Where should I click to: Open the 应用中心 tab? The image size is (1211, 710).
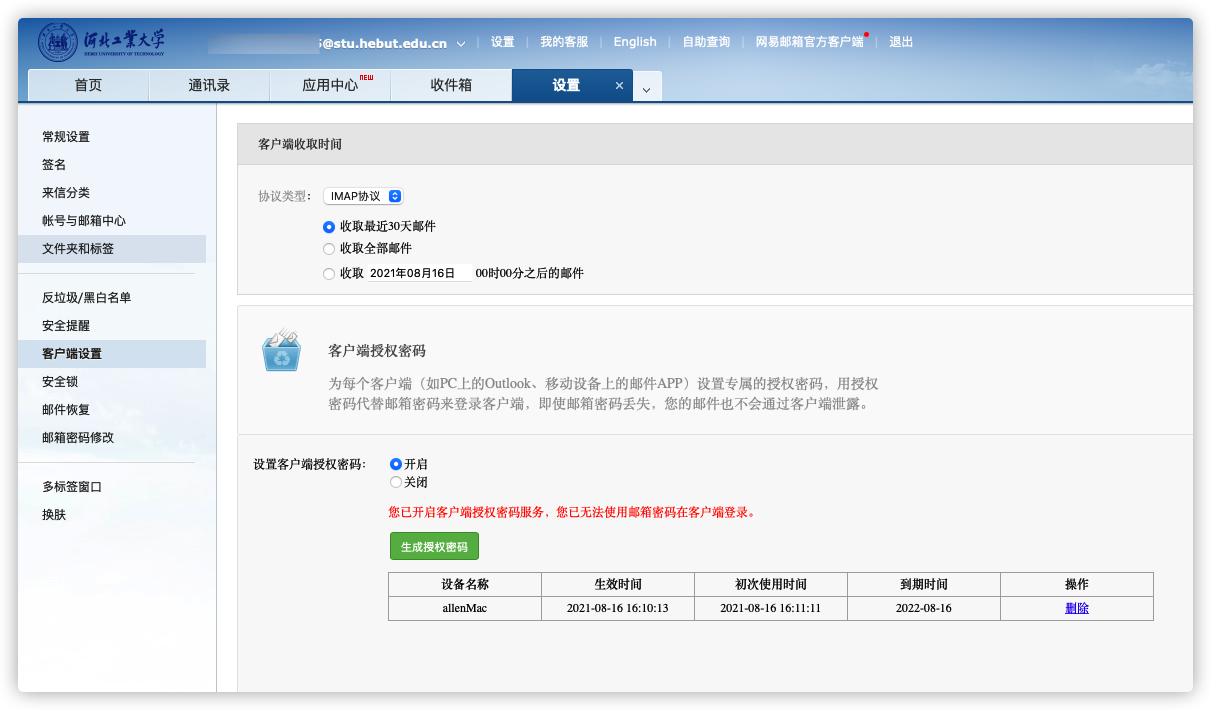[x=330, y=85]
